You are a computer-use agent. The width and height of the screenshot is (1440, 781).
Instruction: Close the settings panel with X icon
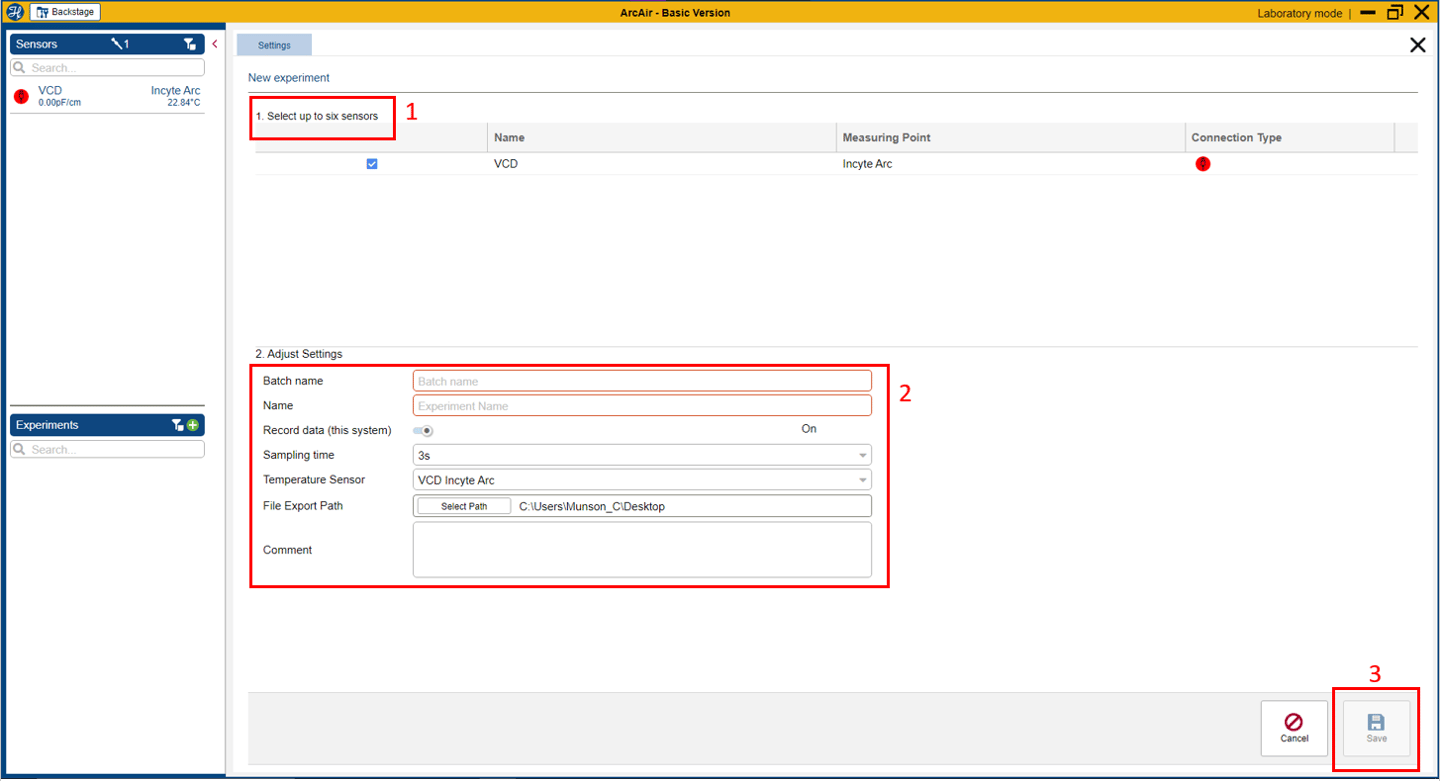click(1417, 45)
